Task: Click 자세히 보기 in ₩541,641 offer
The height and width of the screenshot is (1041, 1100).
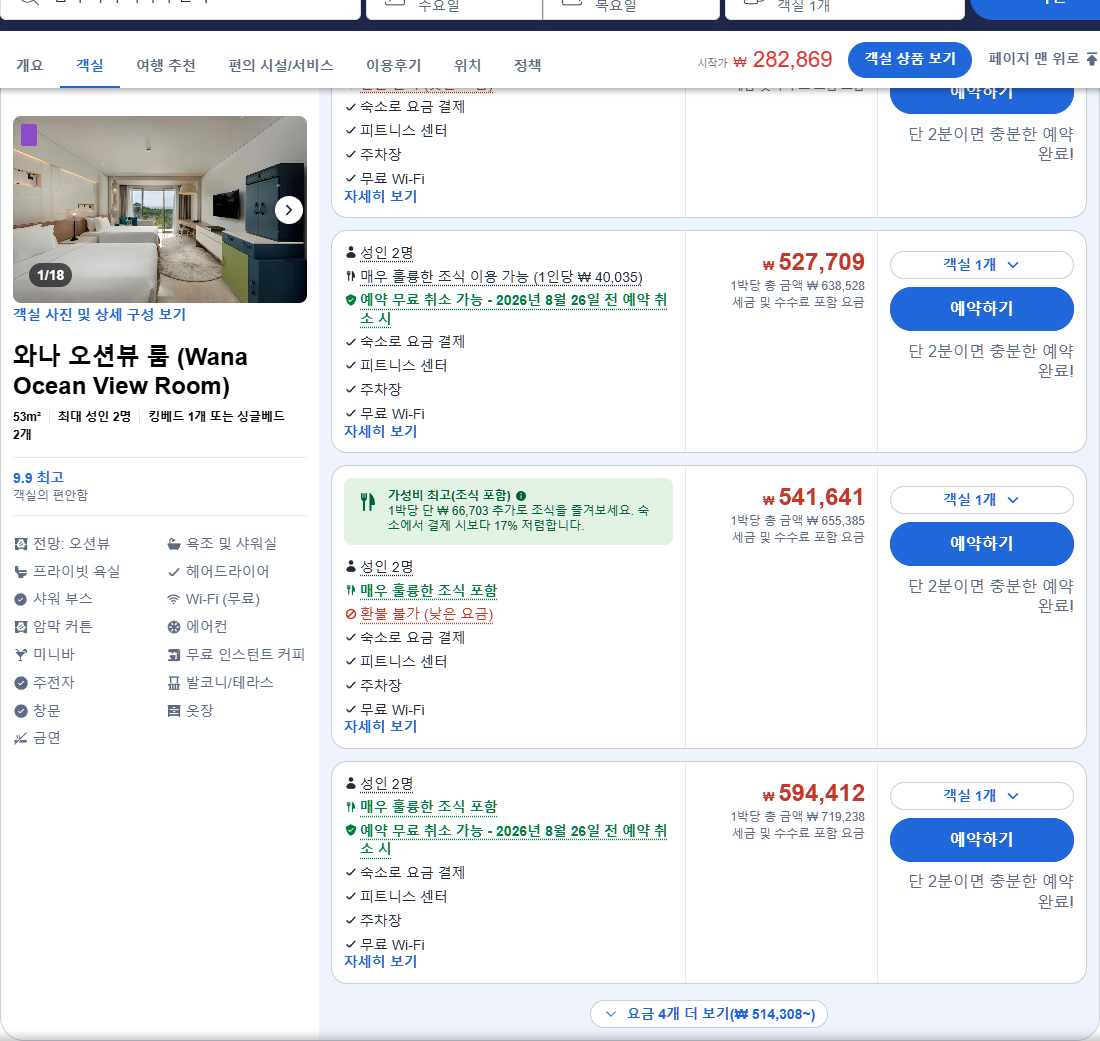Action: 380,727
